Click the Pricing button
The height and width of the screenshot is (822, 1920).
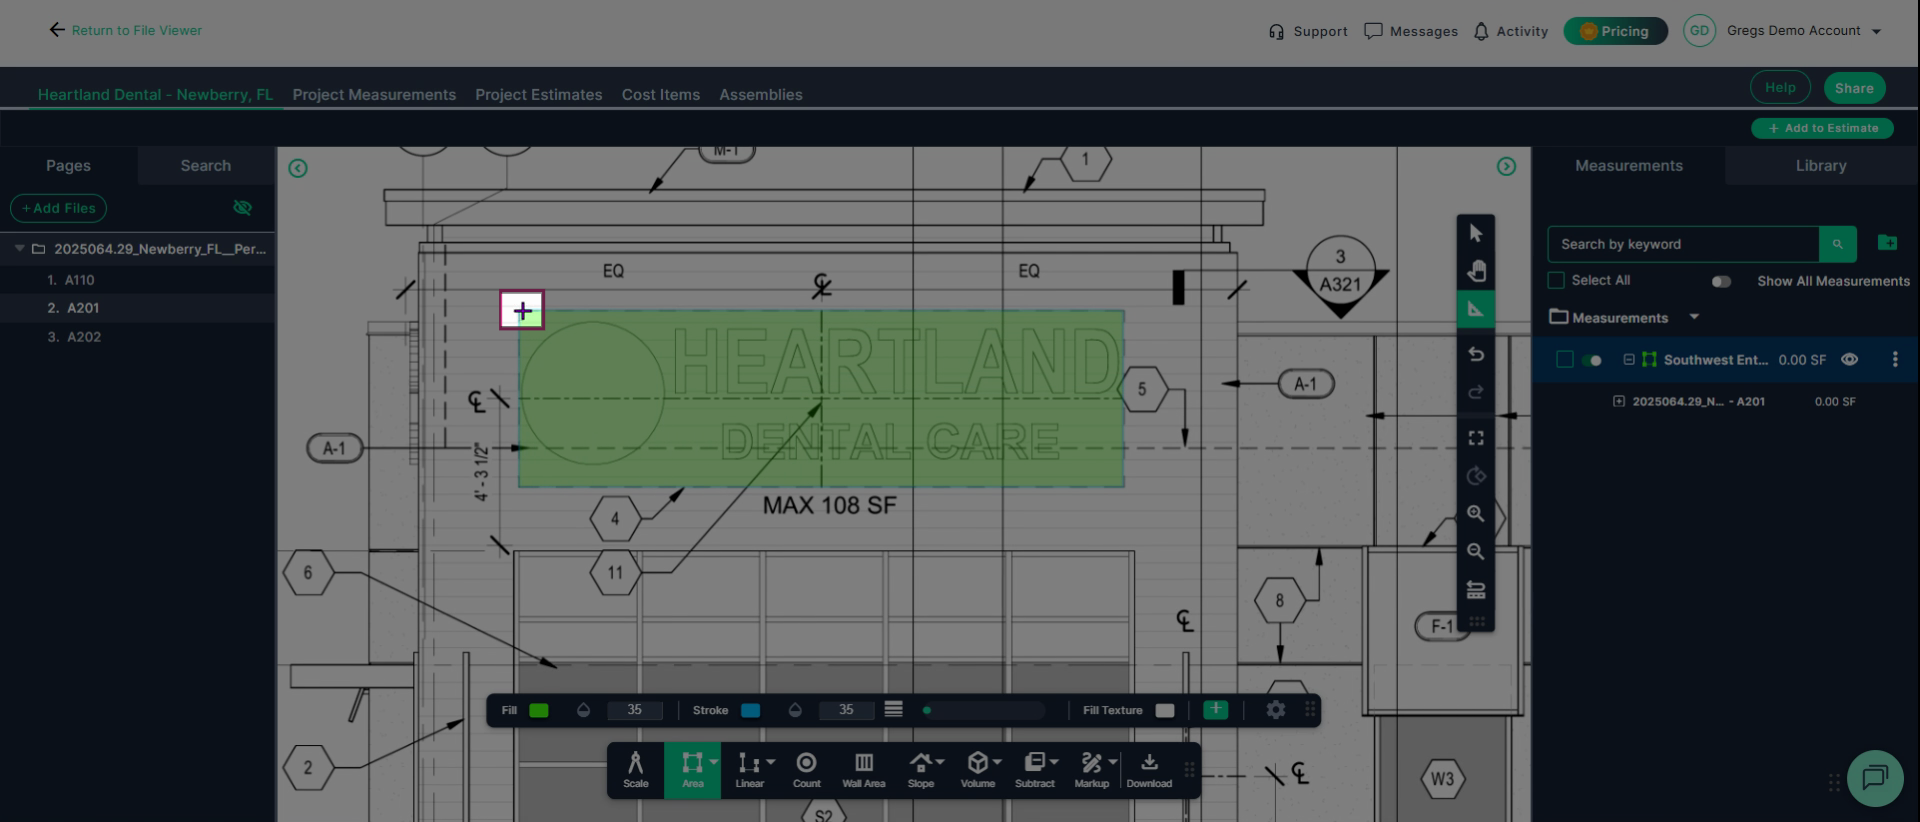coord(1615,31)
